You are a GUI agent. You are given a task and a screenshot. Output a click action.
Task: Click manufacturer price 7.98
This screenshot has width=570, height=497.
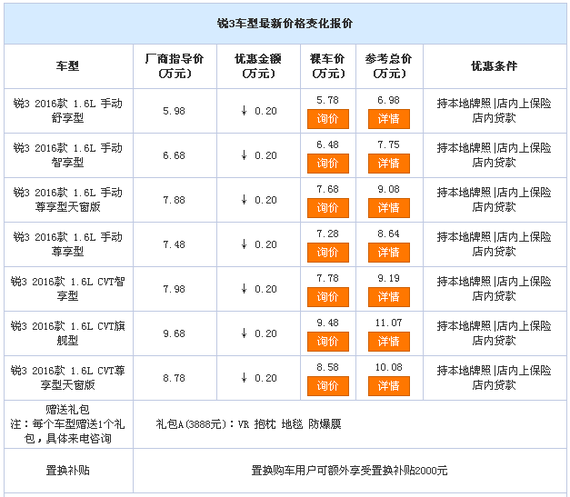point(174,289)
